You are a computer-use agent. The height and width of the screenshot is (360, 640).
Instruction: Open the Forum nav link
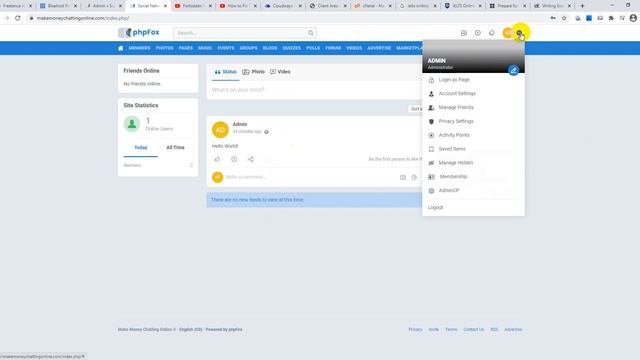click(333, 48)
